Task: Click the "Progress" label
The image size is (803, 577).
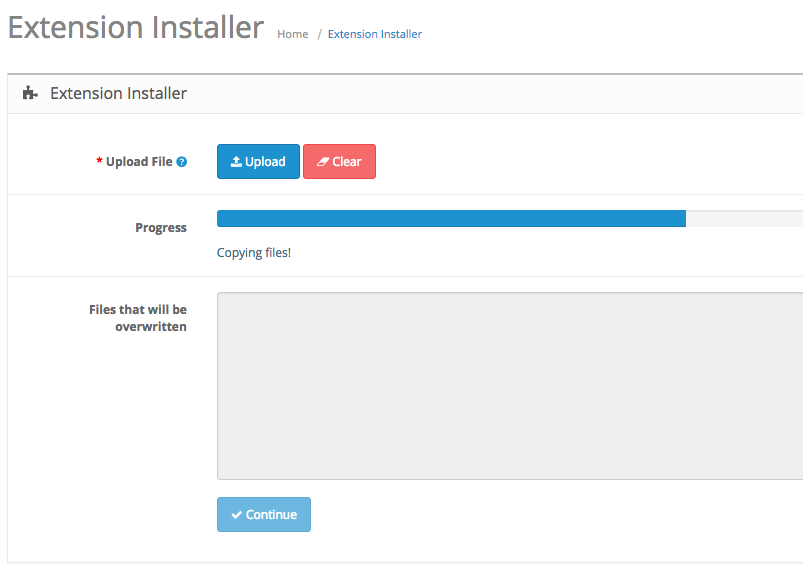Action: click(x=161, y=228)
